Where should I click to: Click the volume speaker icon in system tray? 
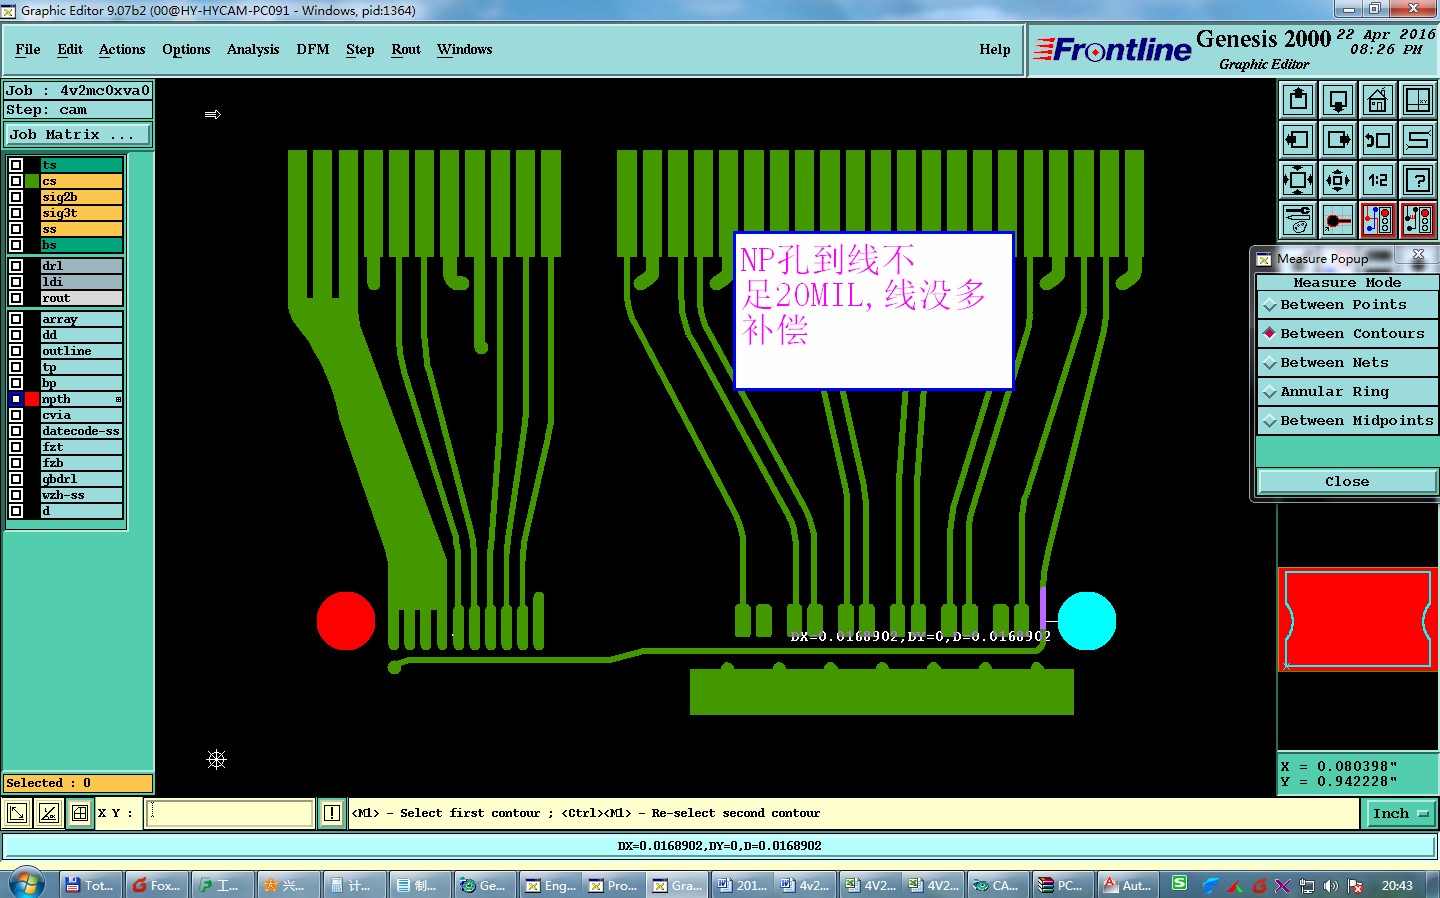click(1330, 885)
